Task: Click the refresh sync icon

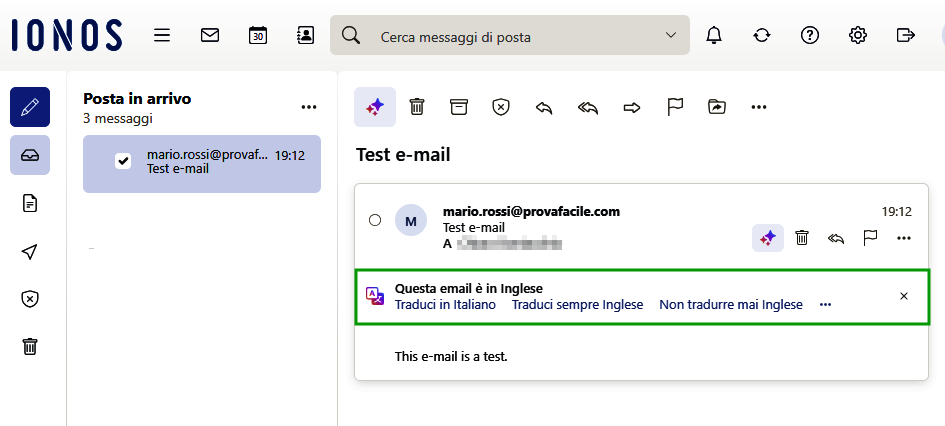Action: pos(762,36)
